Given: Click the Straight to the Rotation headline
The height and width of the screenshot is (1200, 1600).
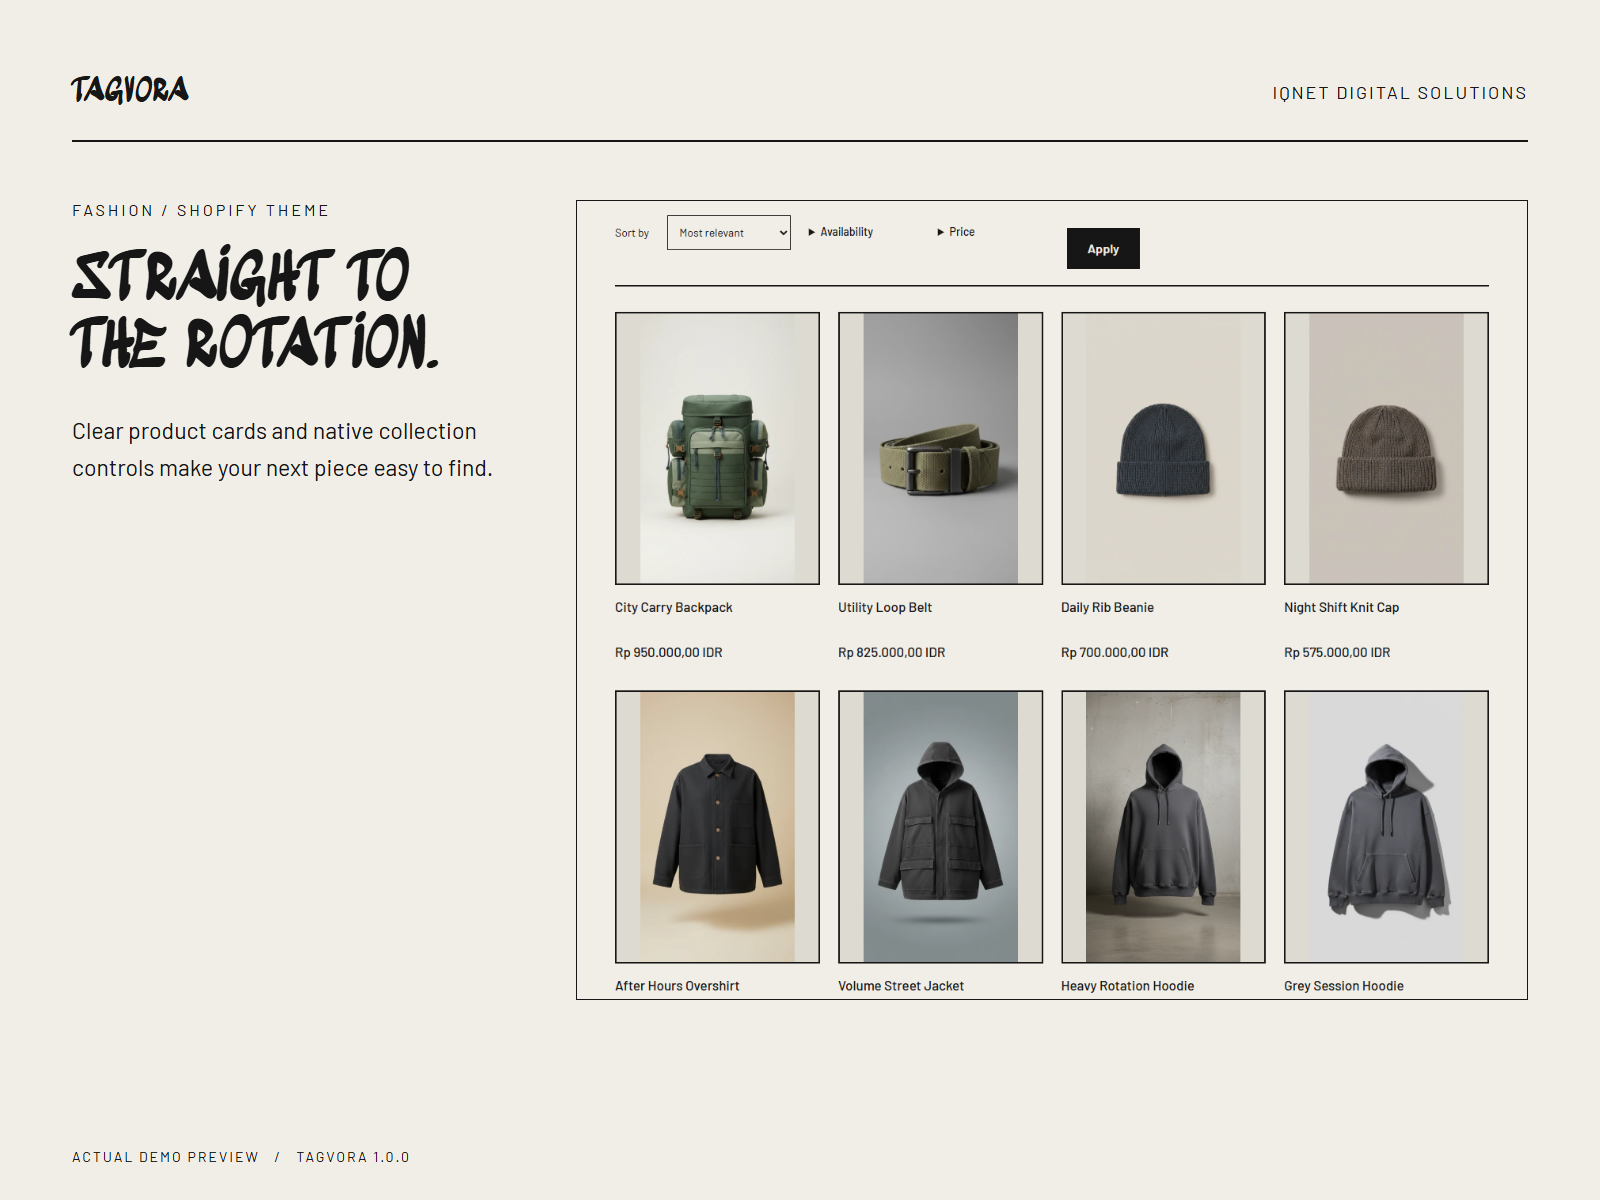Looking at the screenshot, I should click(255, 308).
